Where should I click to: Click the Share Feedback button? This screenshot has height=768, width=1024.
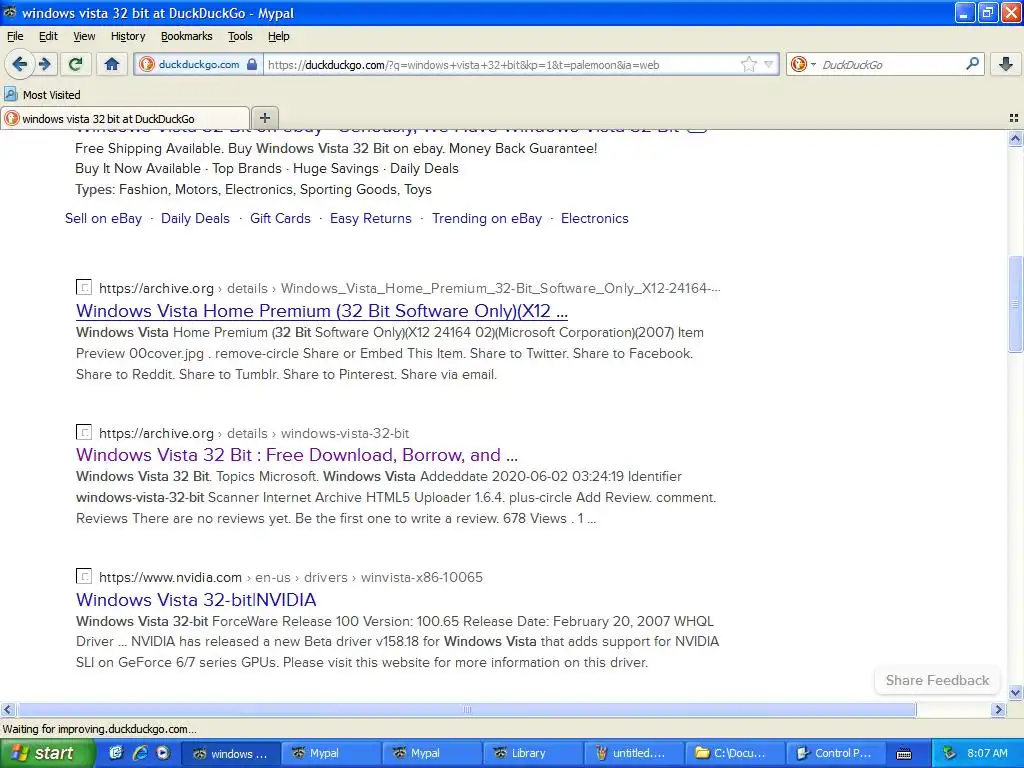pos(937,680)
